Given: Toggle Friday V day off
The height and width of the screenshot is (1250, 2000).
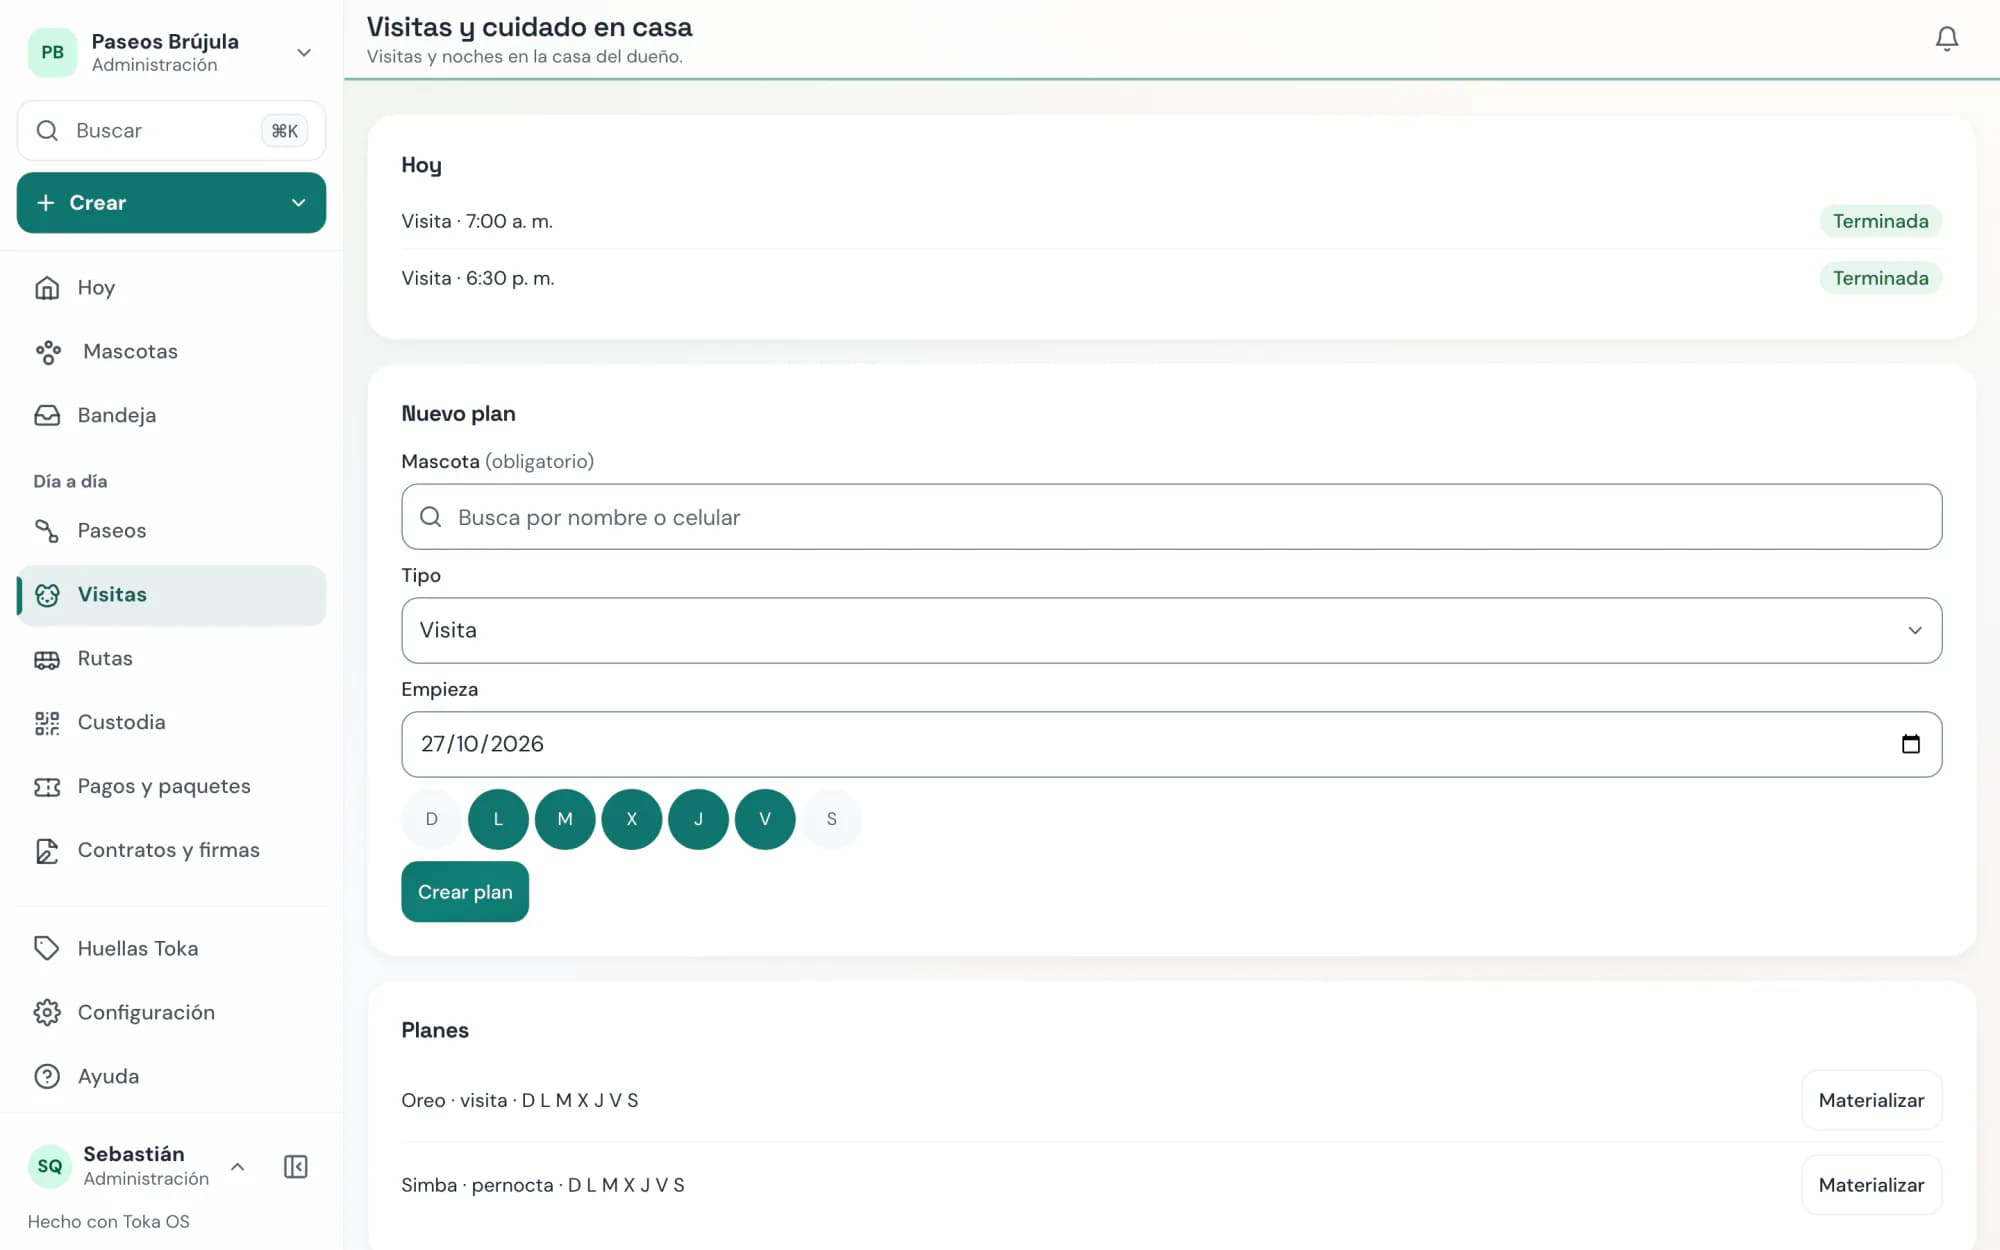Looking at the screenshot, I should (x=765, y=819).
